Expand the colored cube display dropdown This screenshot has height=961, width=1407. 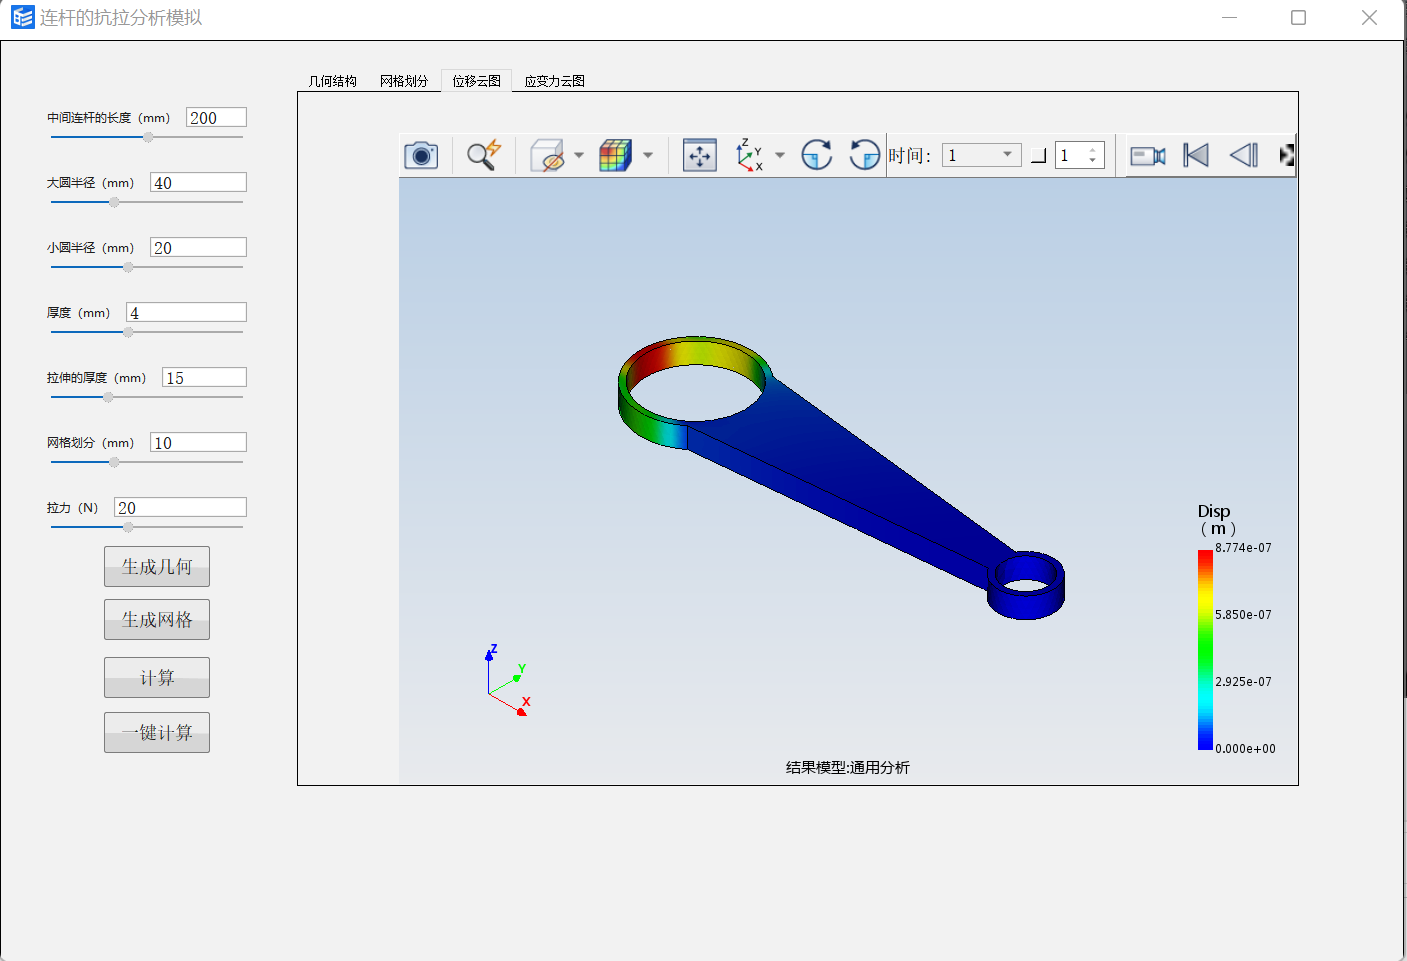[648, 155]
